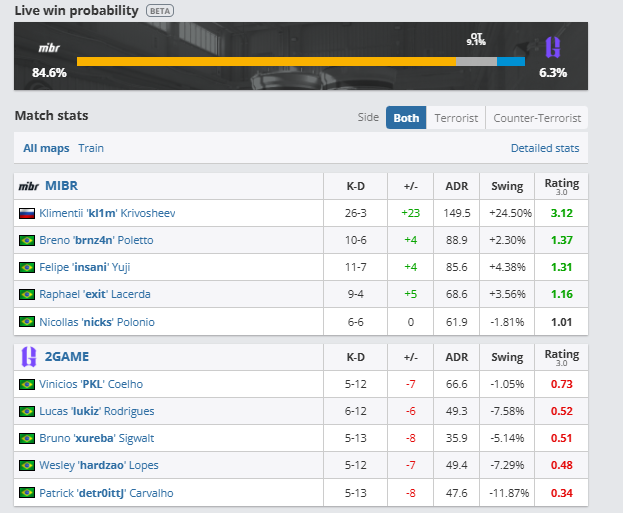Click the yellow MIBR win probability bar
Image resolution: width=623 pixels, height=513 pixels.
266,62
